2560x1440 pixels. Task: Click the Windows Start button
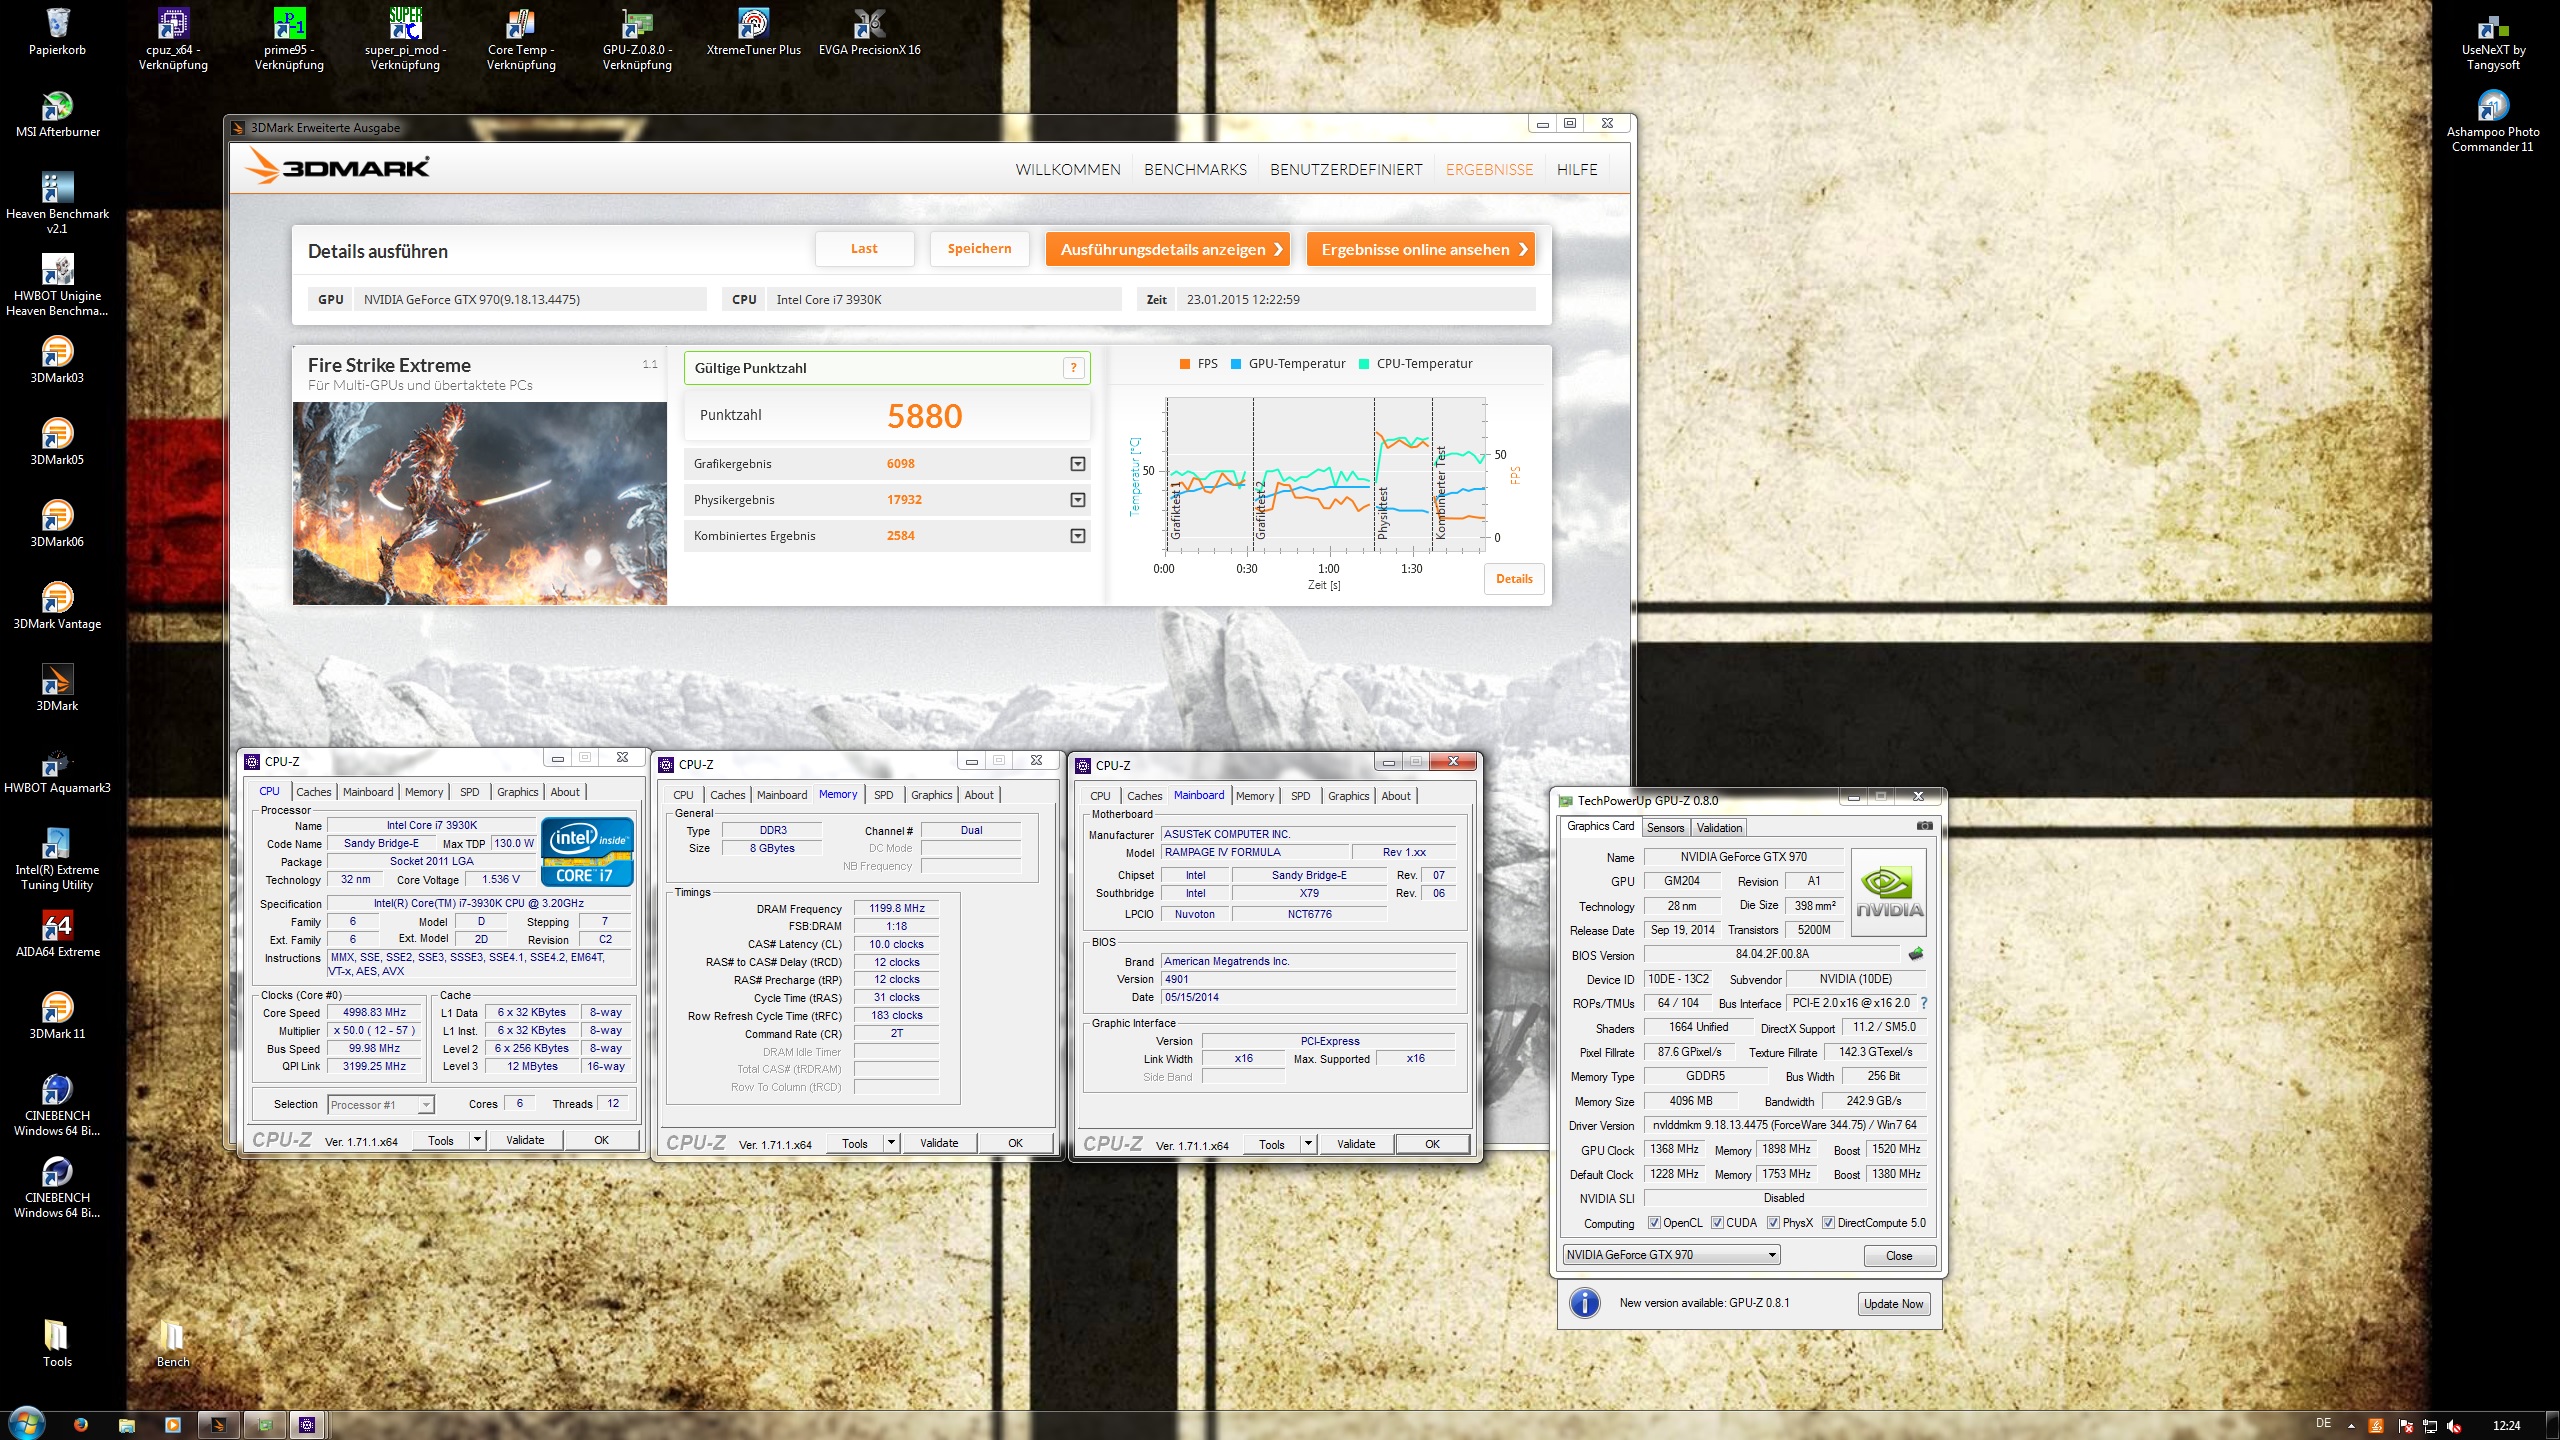[x=25, y=1424]
